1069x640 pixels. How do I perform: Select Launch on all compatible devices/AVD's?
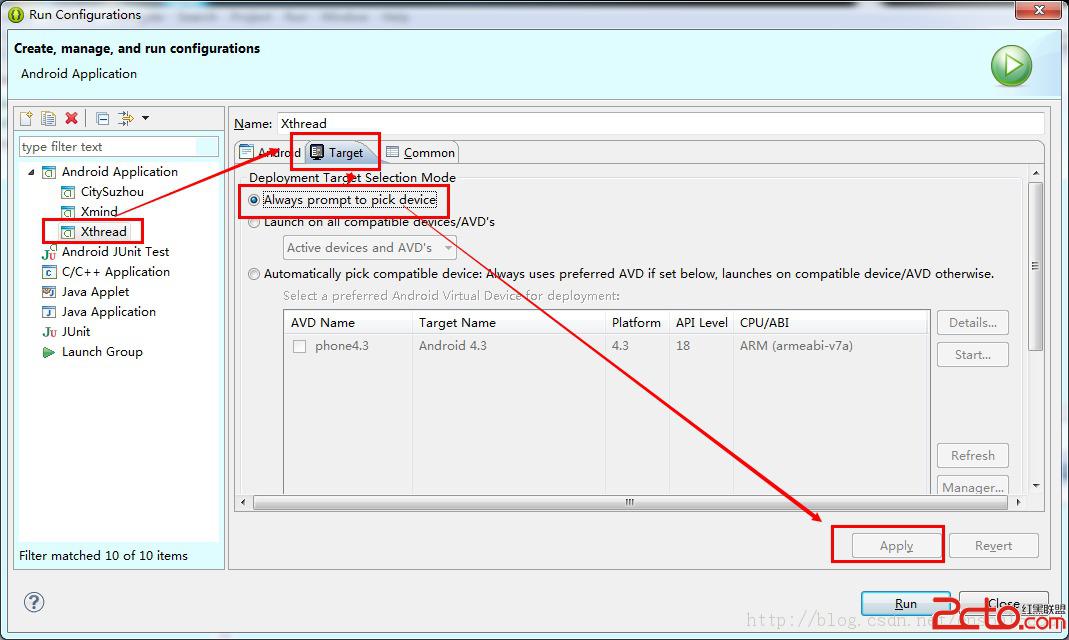point(372,222)
